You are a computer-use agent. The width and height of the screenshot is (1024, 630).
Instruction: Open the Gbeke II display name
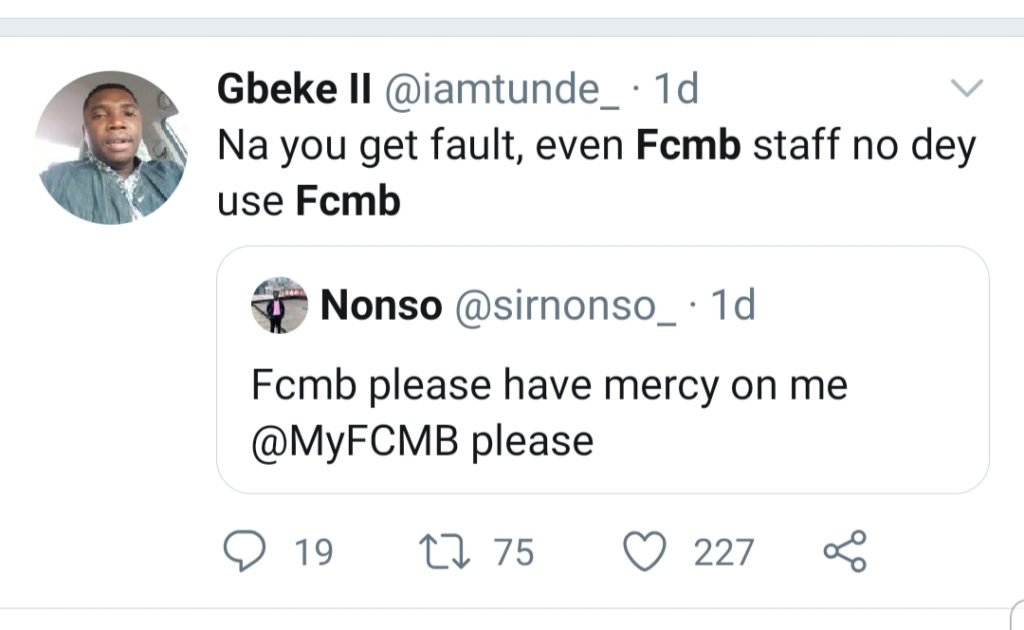[x=294, y=91]
